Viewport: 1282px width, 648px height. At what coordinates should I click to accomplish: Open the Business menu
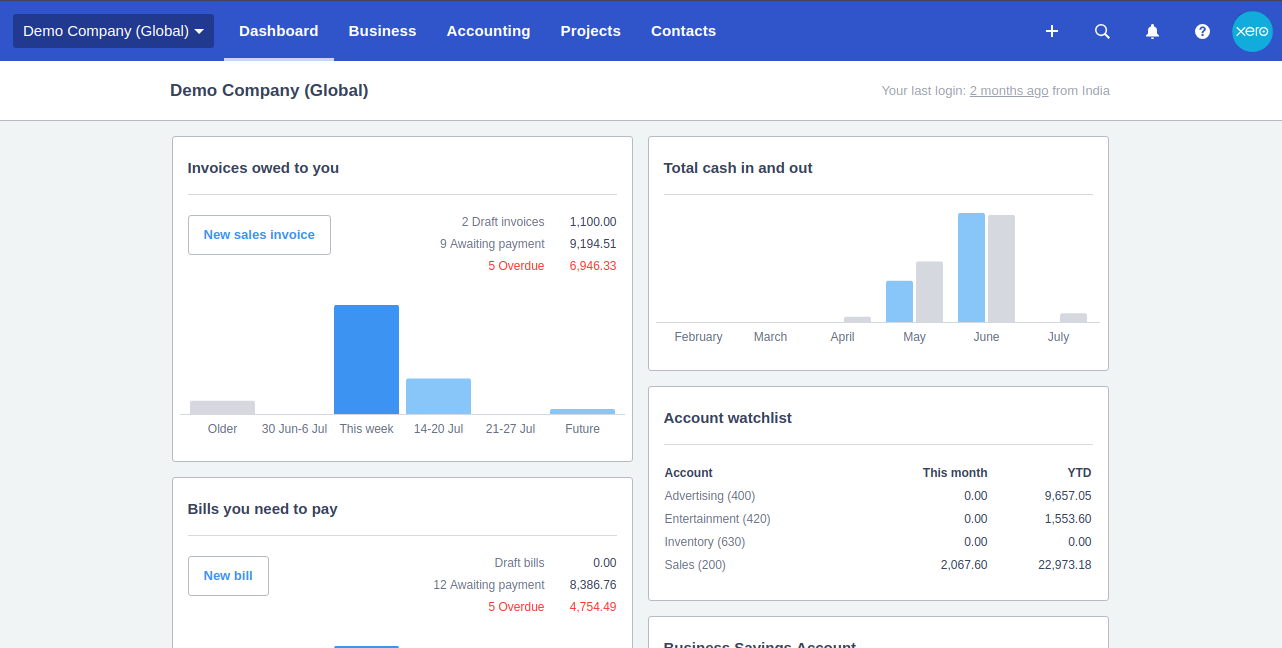382,31
